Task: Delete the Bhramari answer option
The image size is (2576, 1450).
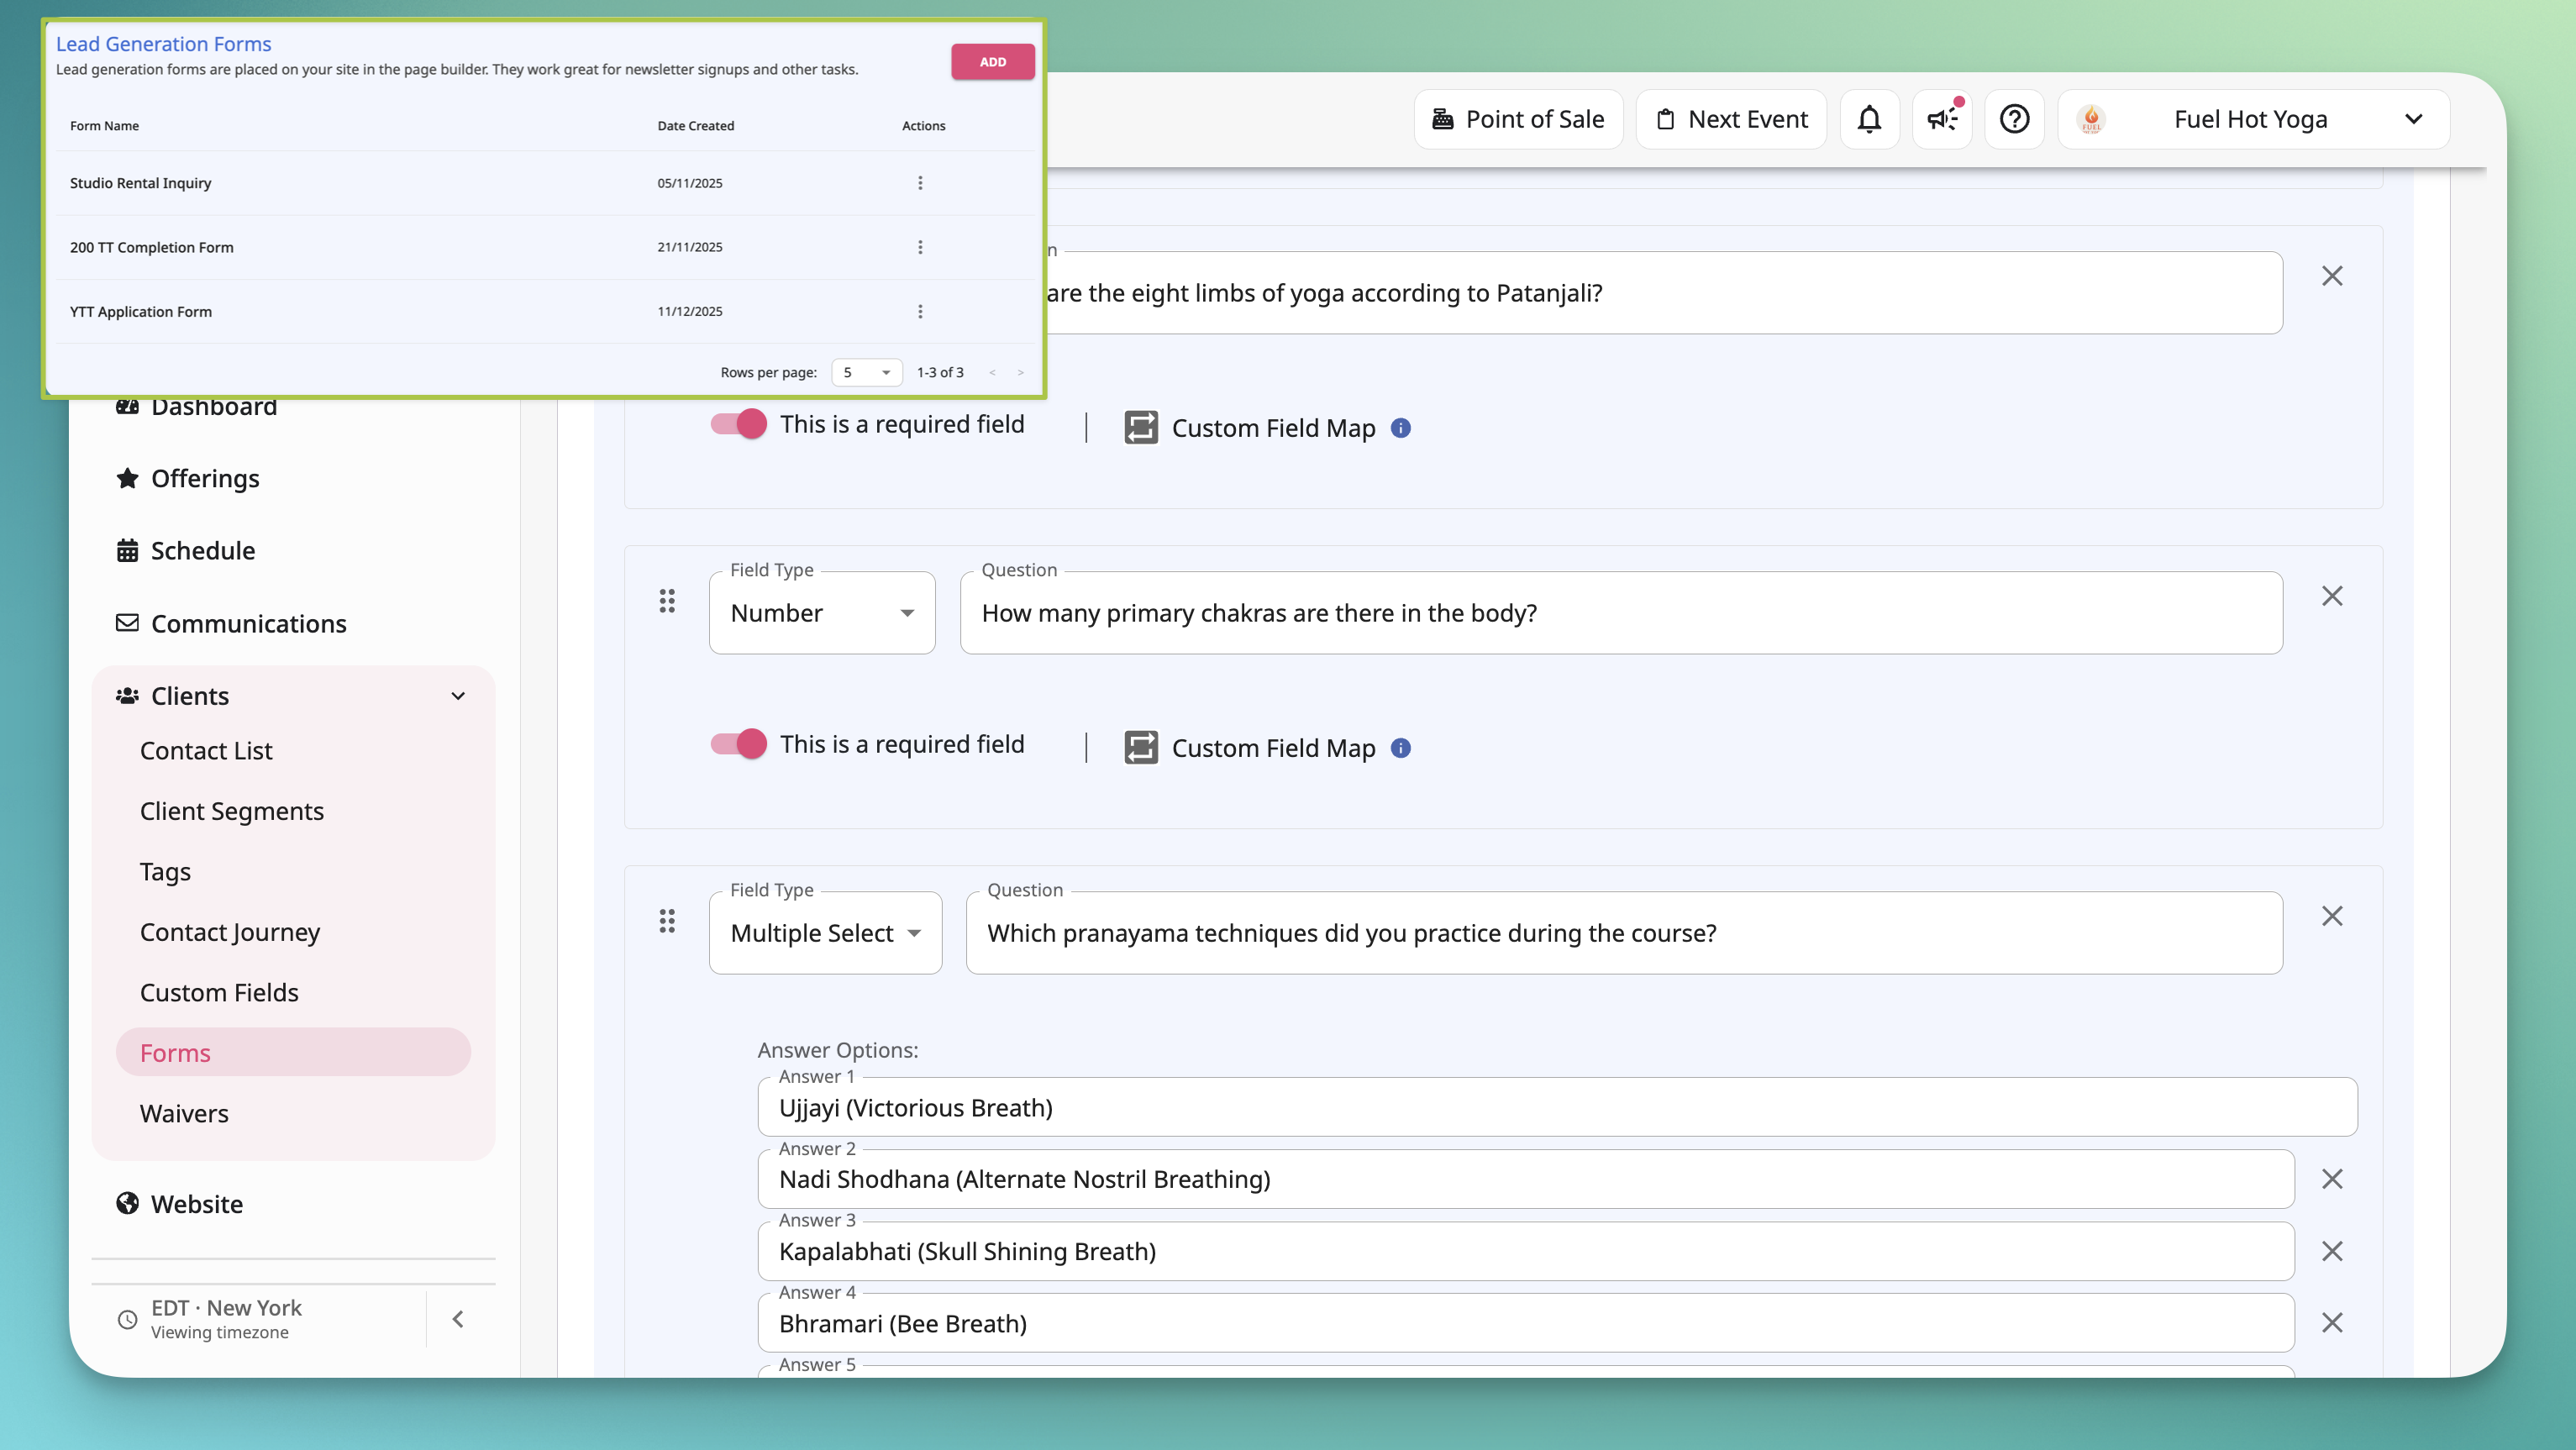Action: coord(2332,1323)
